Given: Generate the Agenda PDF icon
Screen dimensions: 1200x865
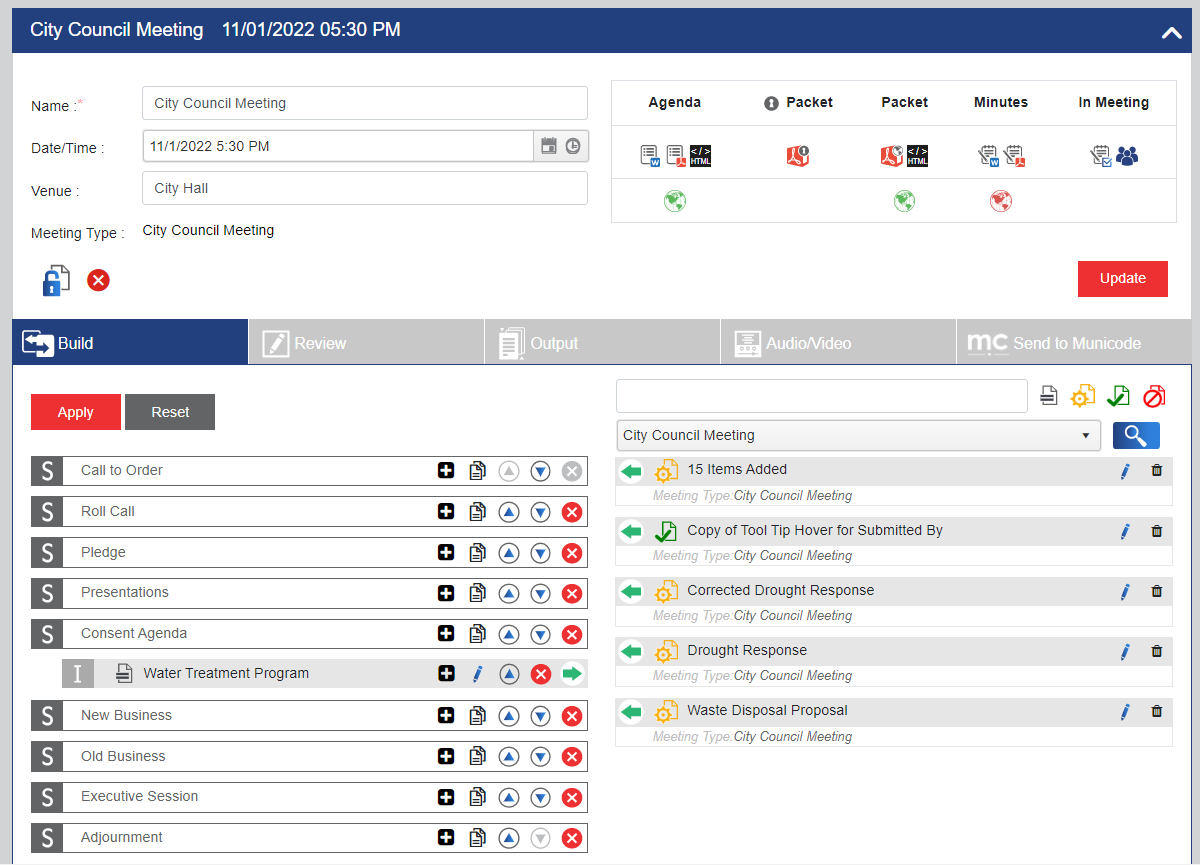Looking at the screenshot, I should (x=676, y=156).
